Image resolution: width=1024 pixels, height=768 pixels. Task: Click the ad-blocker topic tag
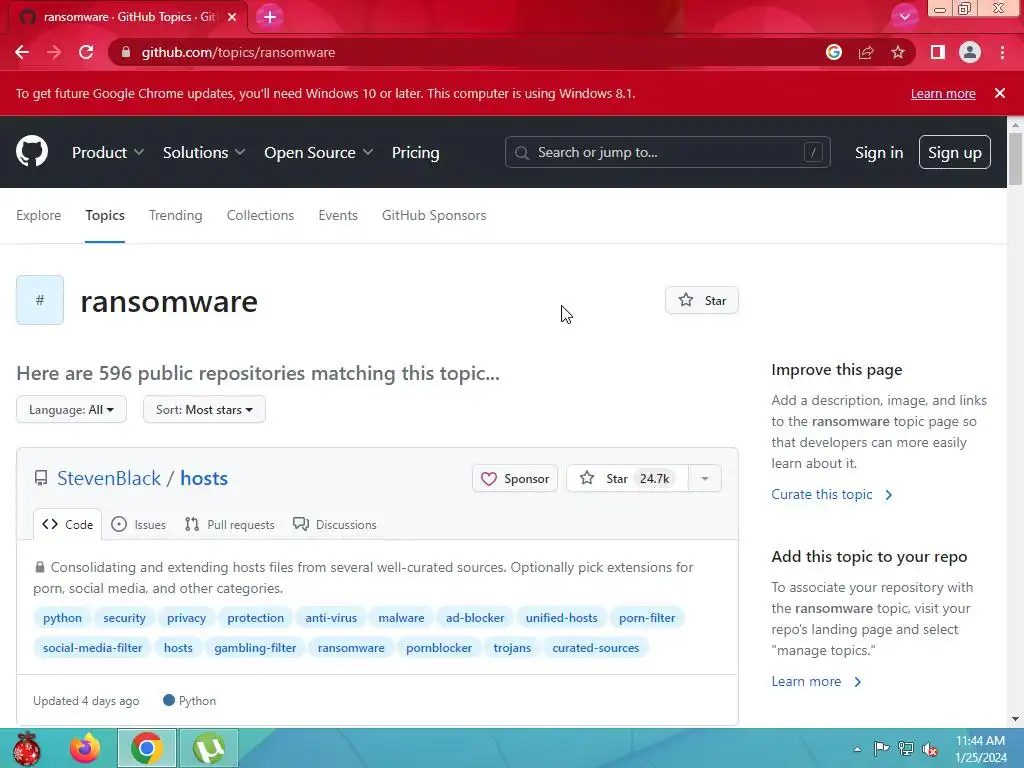(475, 618)
